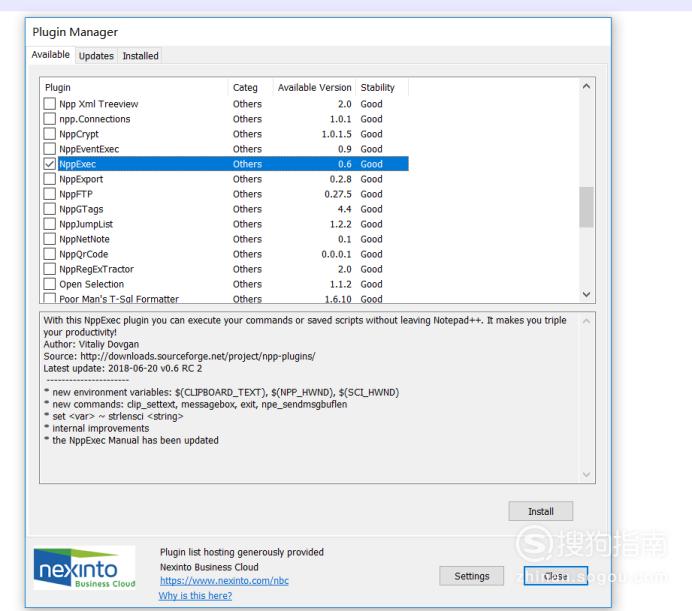
Task: Select the NppFTP plugin name
Action: 76,194
